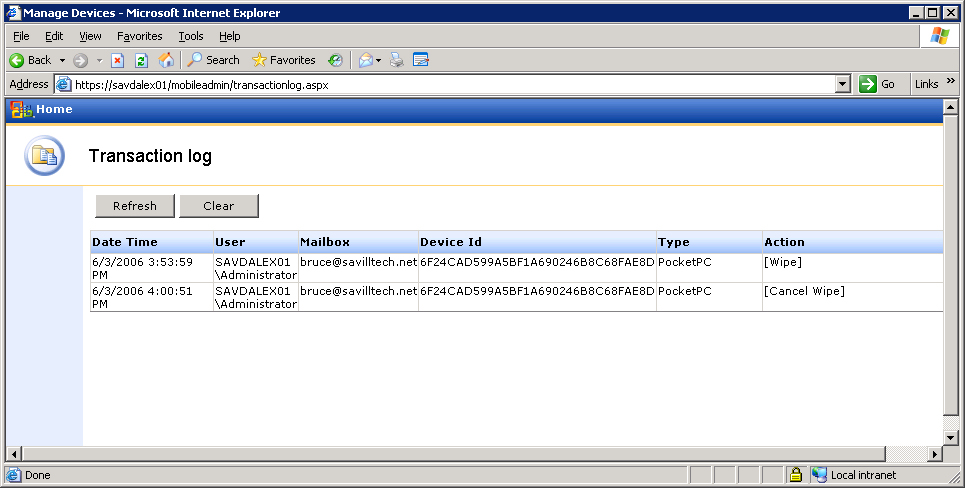Viewport: 965px width, 488px height.
Task: Open the File menu
Action: tap(21, 36)
